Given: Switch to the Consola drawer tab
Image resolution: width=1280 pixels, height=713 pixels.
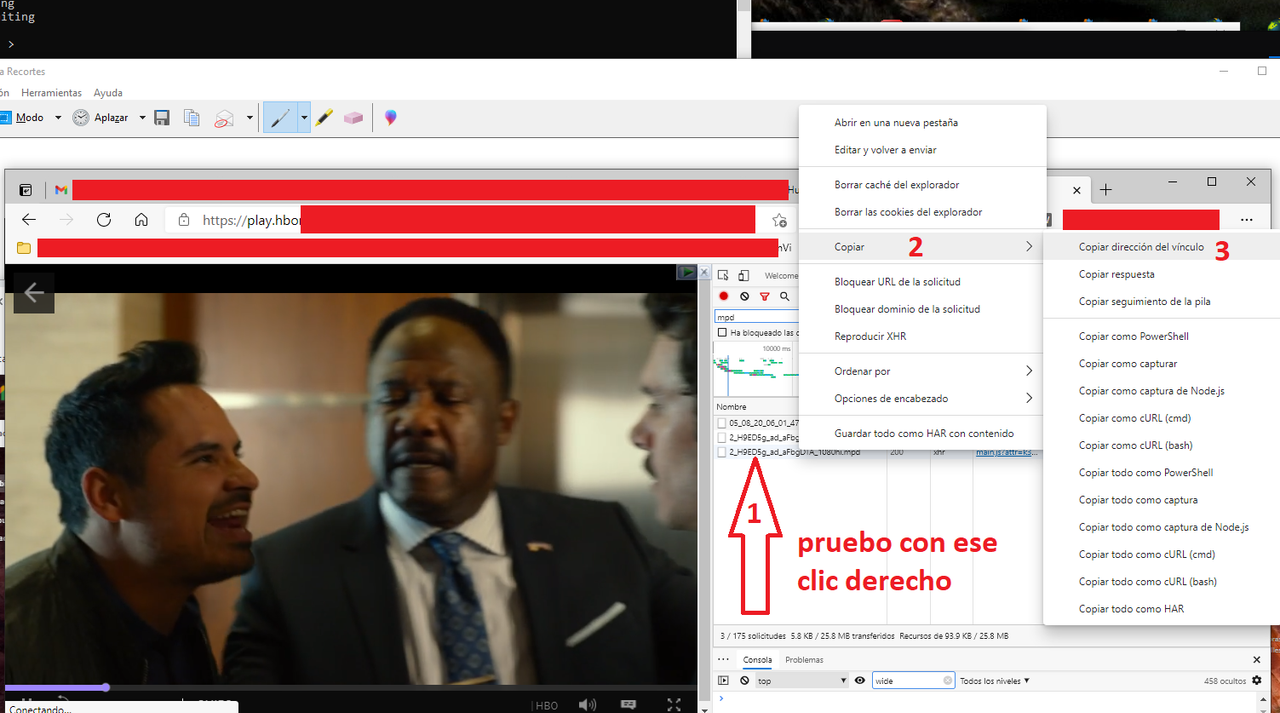Looking at the screenshot, I should pos(757,660).
